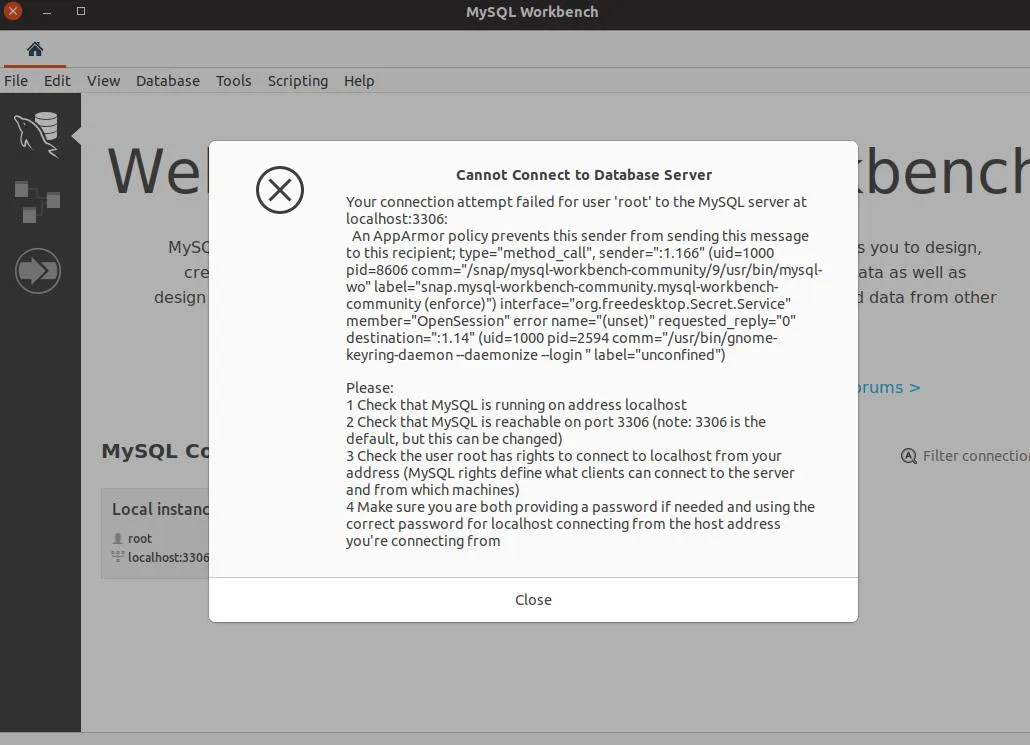
Task: Switch to the Home tab
Action: 35,49
